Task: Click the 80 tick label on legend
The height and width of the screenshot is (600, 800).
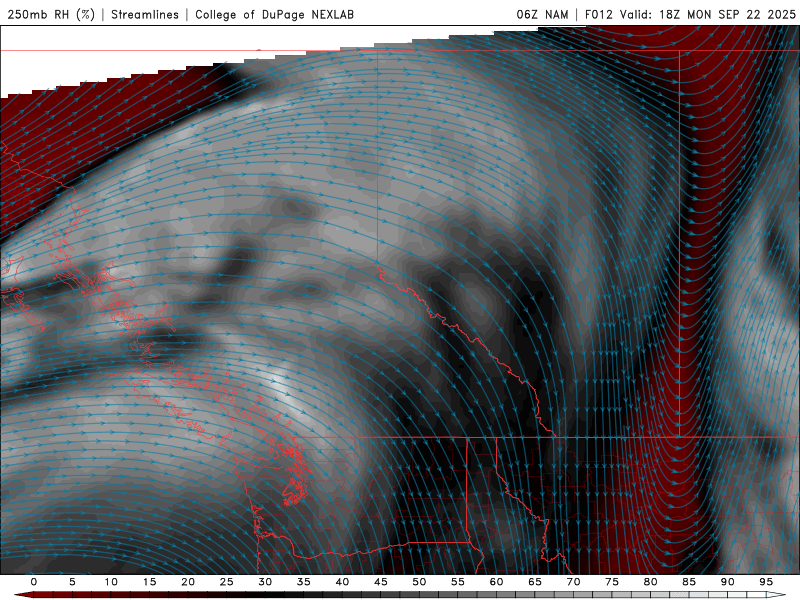Action: pyautogui.click(x=651, y=582)
